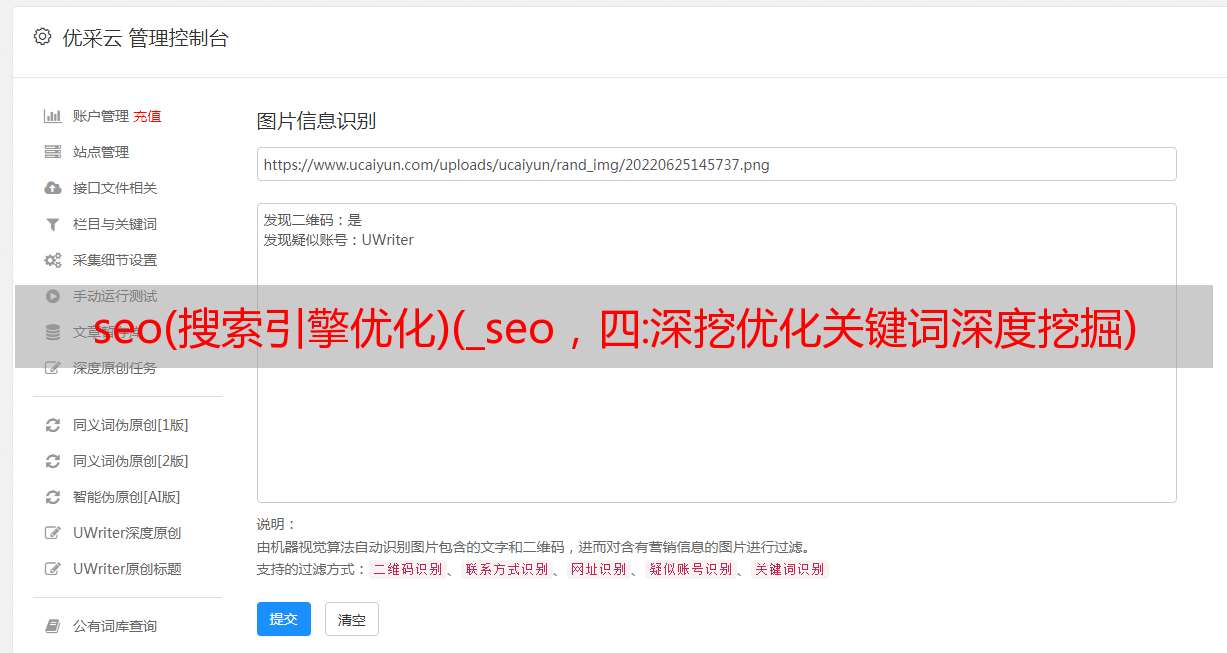Open 账户管理 in the sidebar
Viewport: 1227px width, 653px height.
[101, 116]
